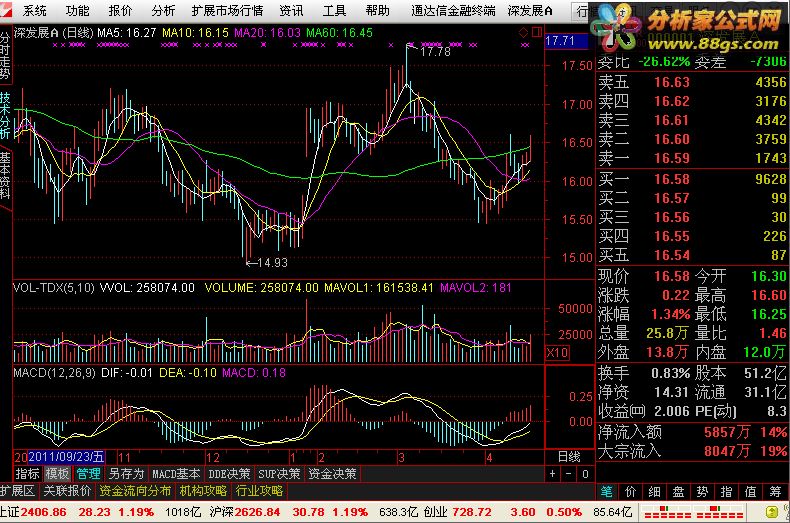The height and width of the screenshot is (523, 790).
Task: Click the blue 17.71 price axis marker
Action: pyautogui.click(x=566, y=41)
